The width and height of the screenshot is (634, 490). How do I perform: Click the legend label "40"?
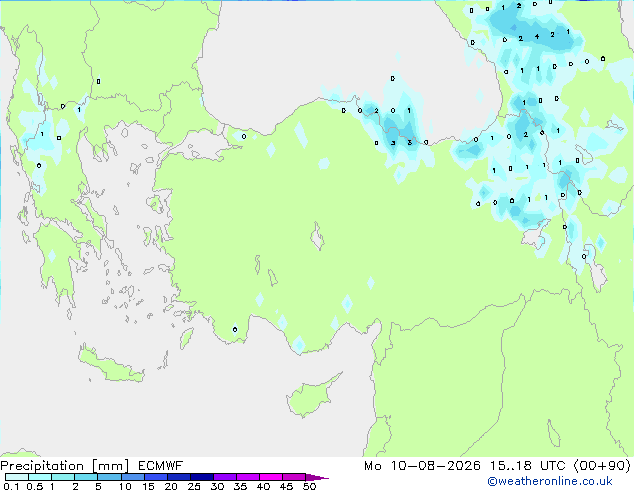(x=263, y=486)
